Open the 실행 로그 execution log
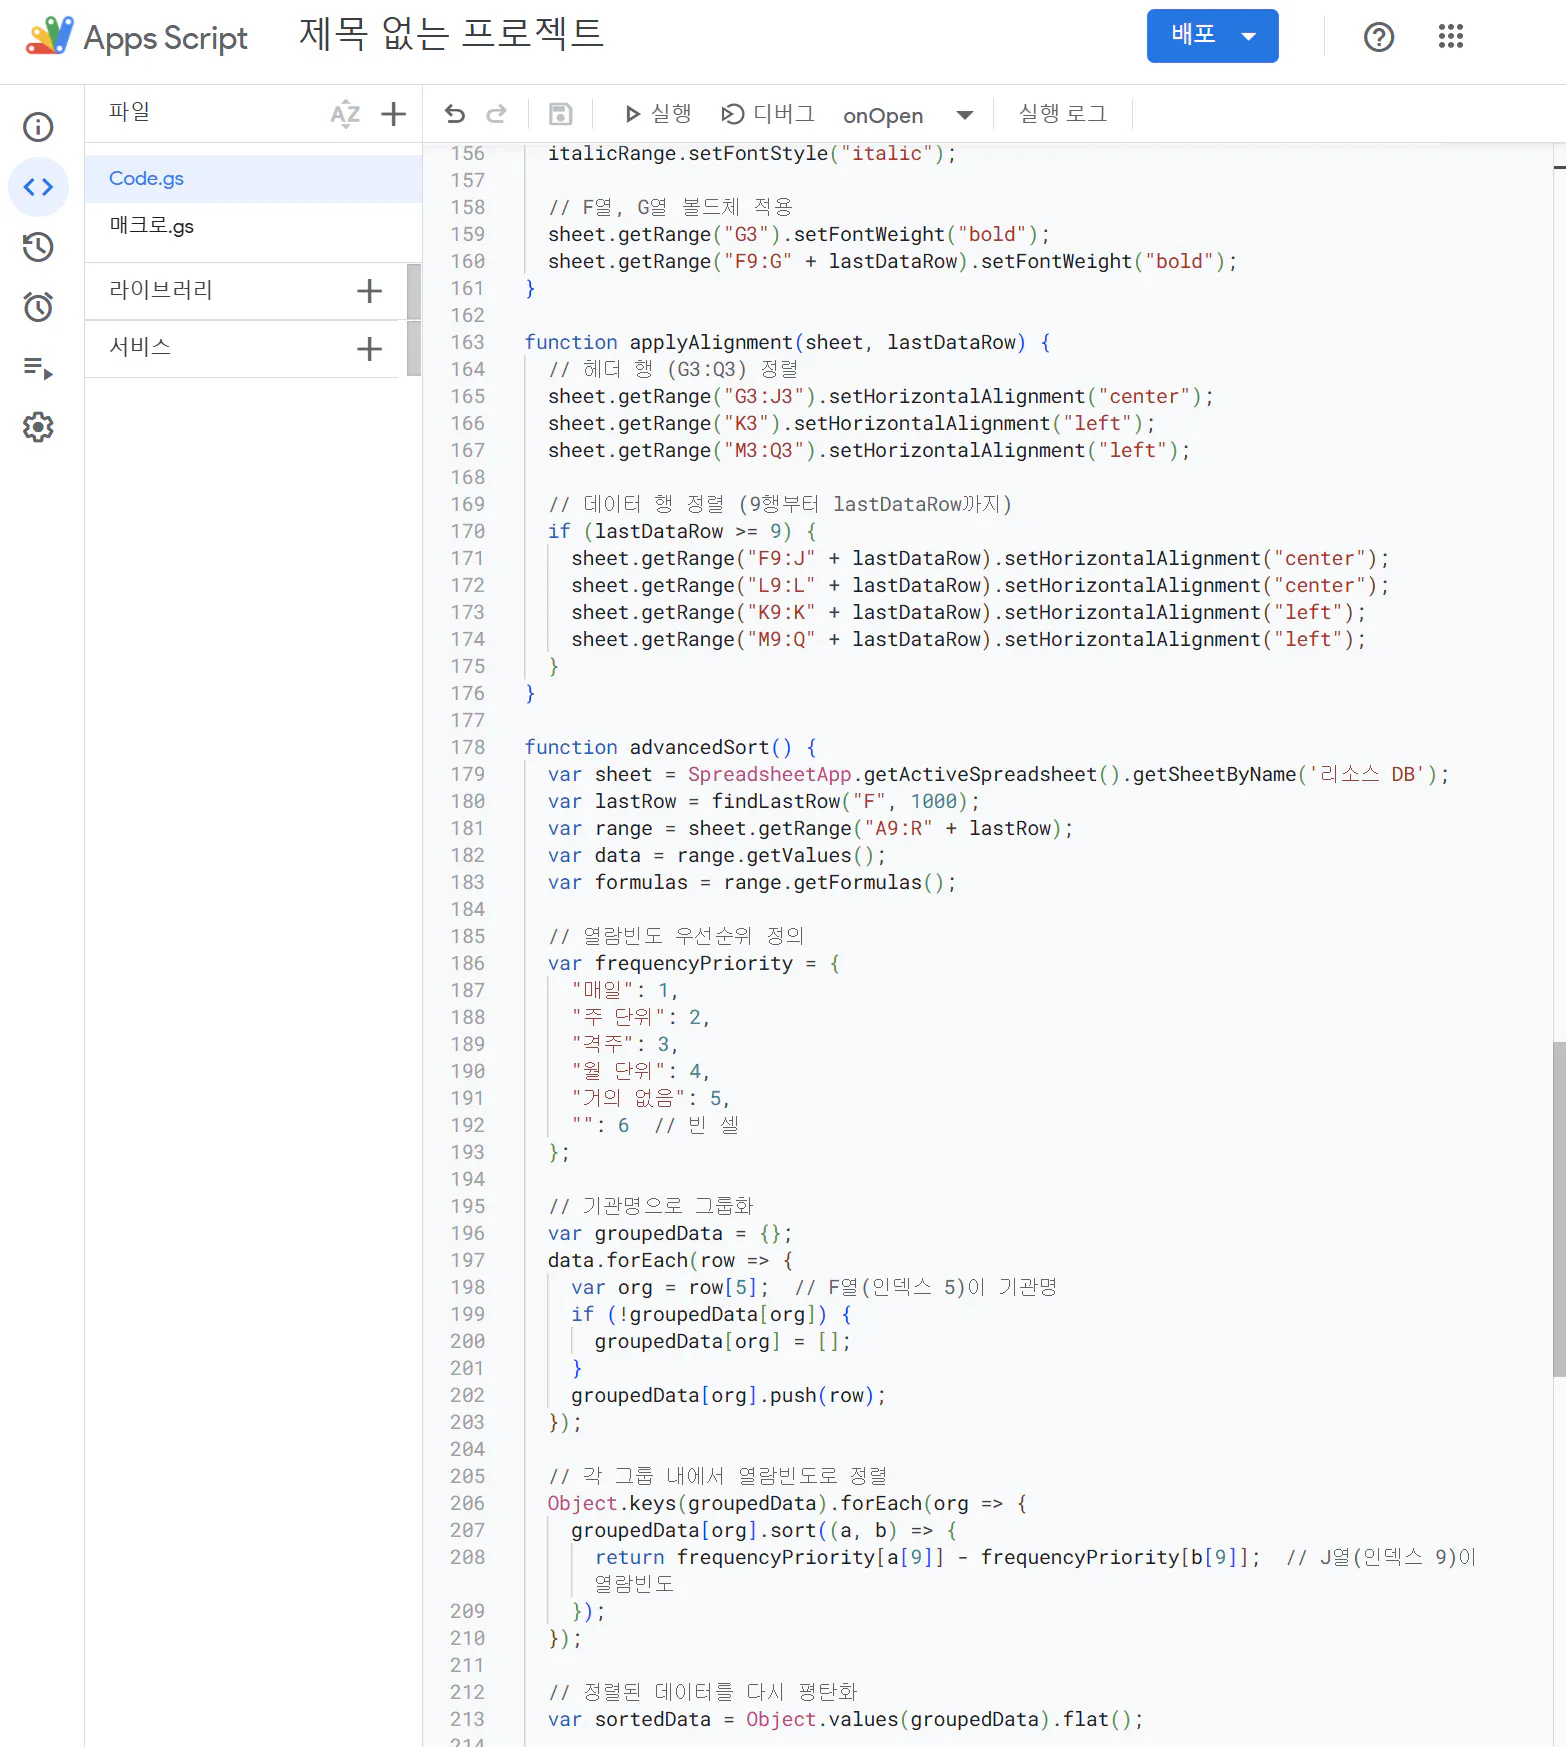 tap(1062, 114)
